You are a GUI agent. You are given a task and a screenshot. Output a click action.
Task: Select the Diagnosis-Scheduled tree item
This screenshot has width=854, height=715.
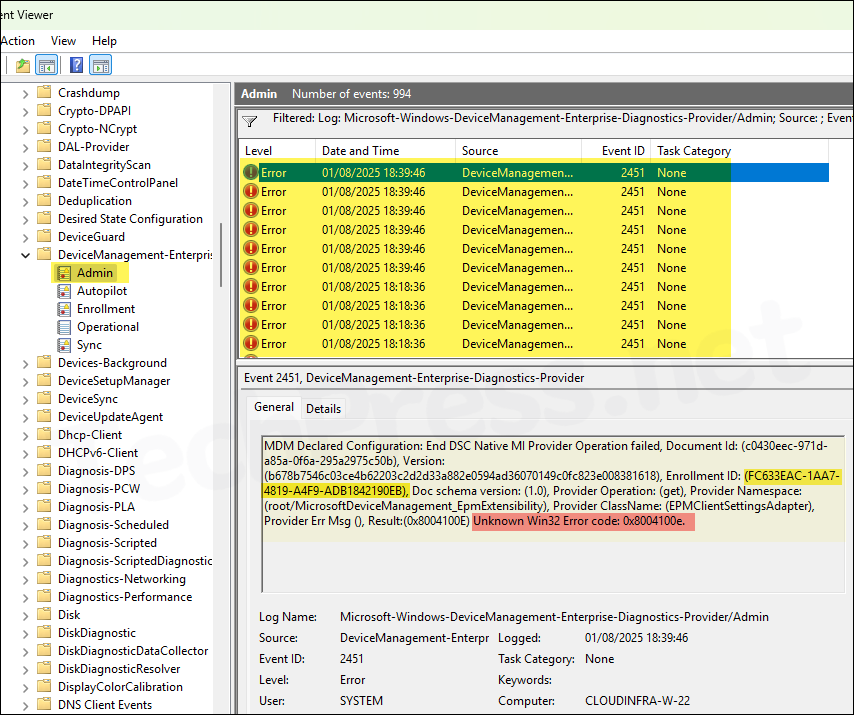click(113, 524)
